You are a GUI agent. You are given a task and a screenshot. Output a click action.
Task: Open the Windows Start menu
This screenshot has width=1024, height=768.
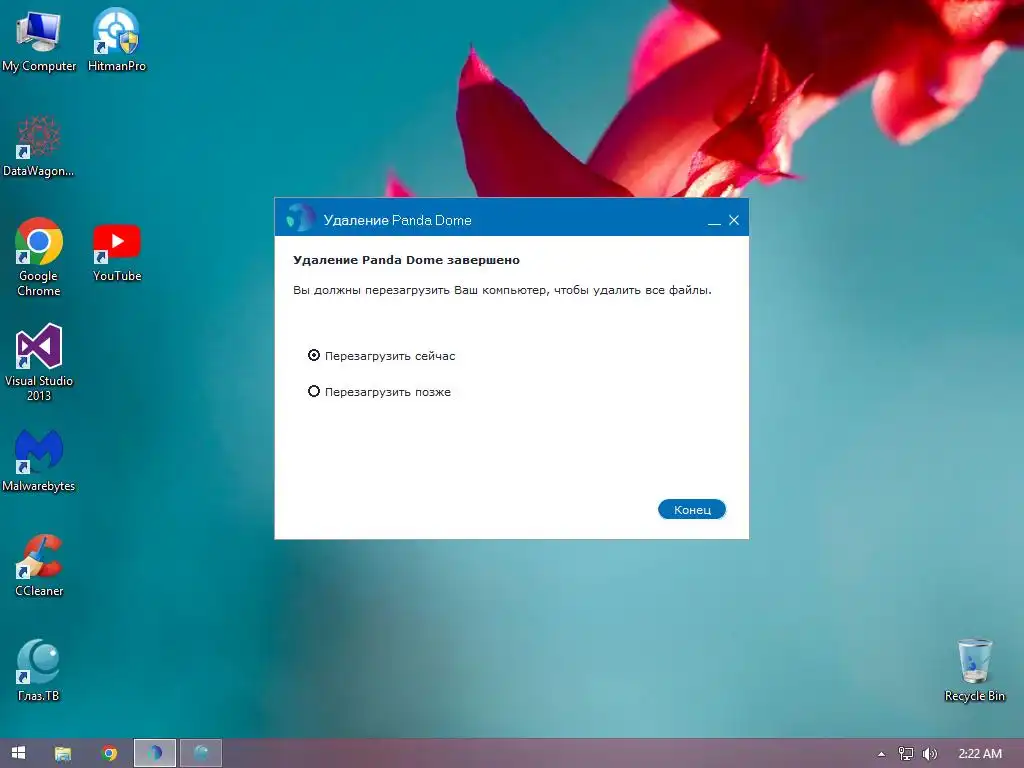tap(18, 753)
